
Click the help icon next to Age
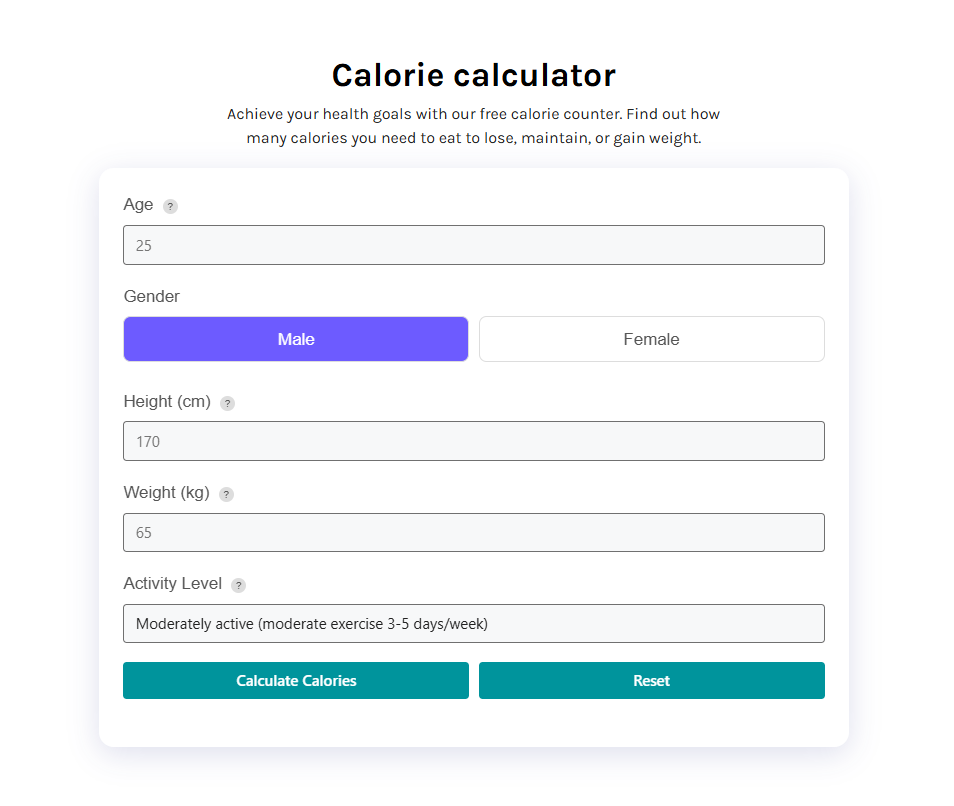[x=170, y=206]
